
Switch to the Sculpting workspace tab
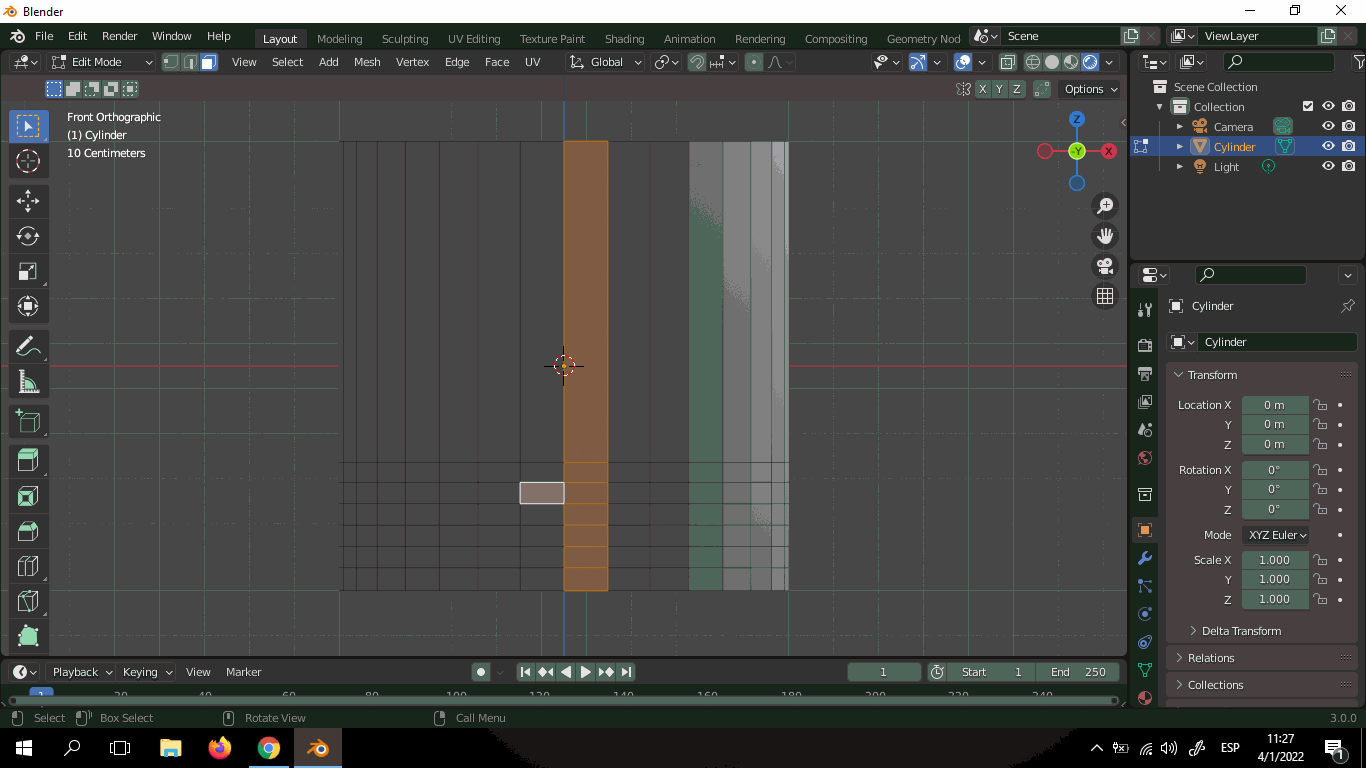405,39
